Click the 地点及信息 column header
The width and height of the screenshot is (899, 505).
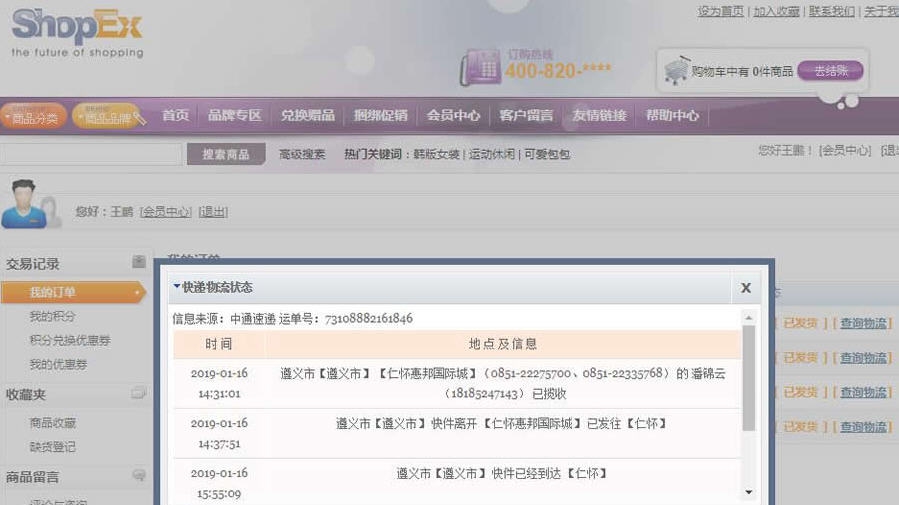tap(503, 344)
